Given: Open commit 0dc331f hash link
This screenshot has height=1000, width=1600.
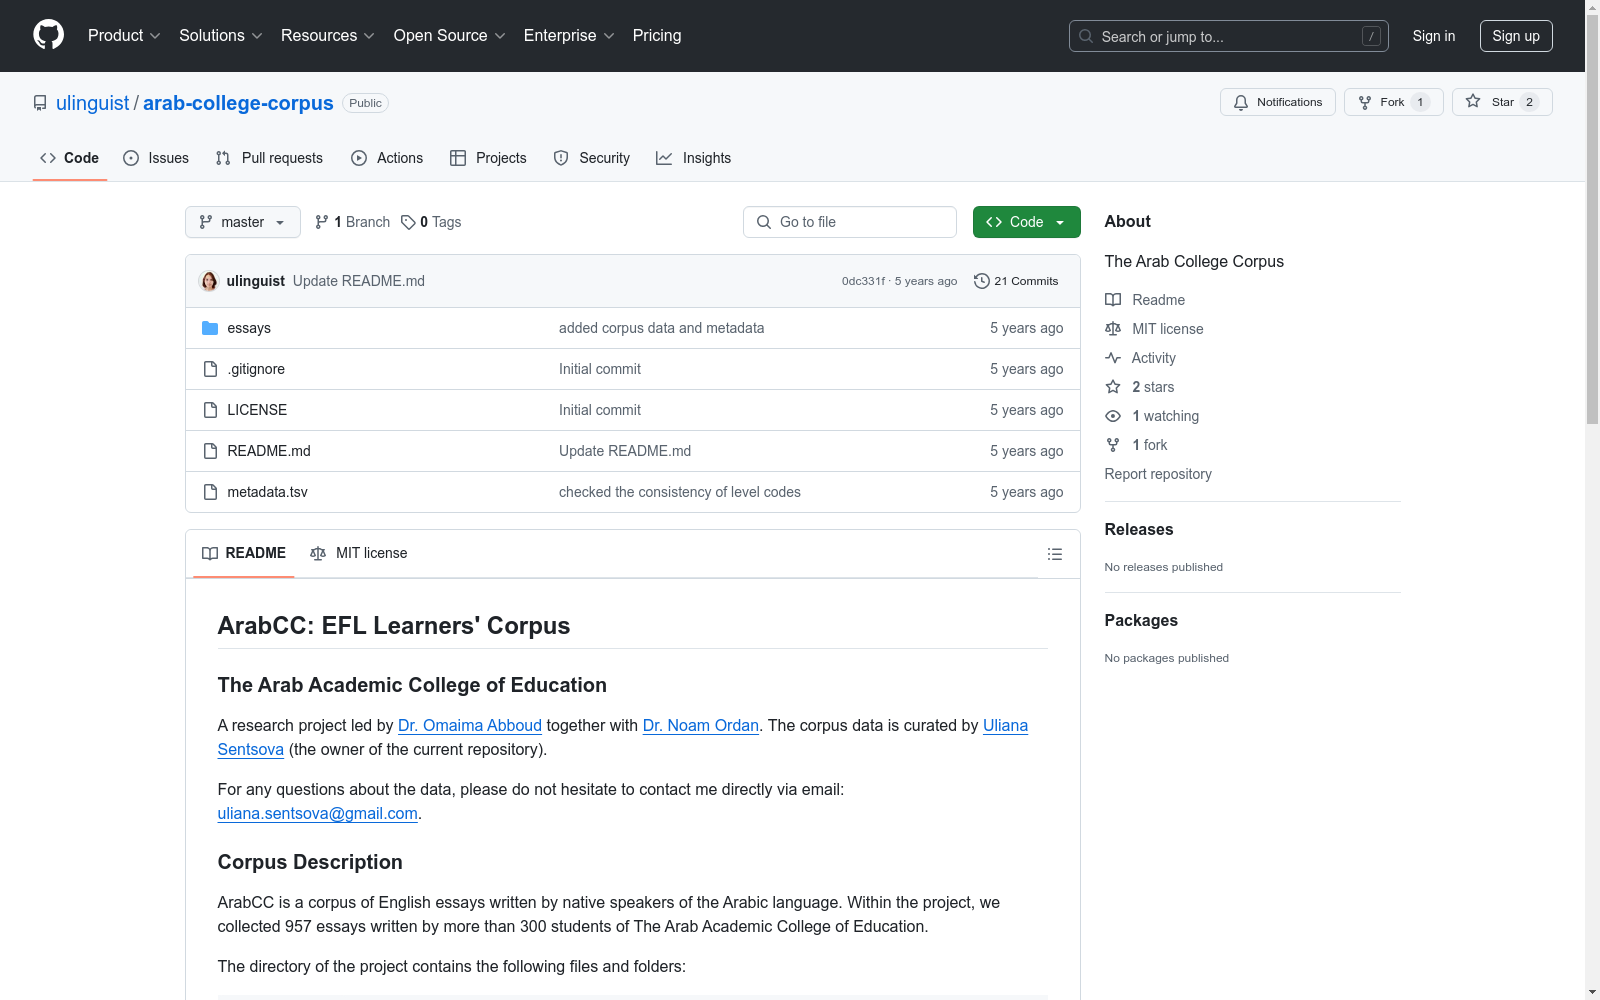Looking at the screenshot, I should [863, 281].
